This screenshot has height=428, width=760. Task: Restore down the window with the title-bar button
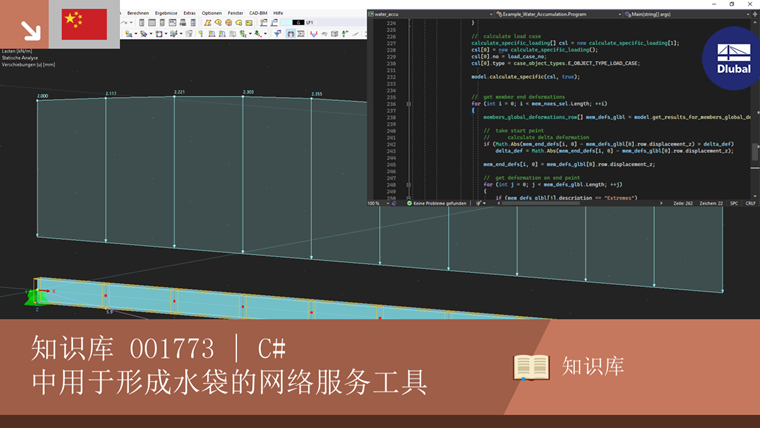pyautogui.click(x=732, y=4)
